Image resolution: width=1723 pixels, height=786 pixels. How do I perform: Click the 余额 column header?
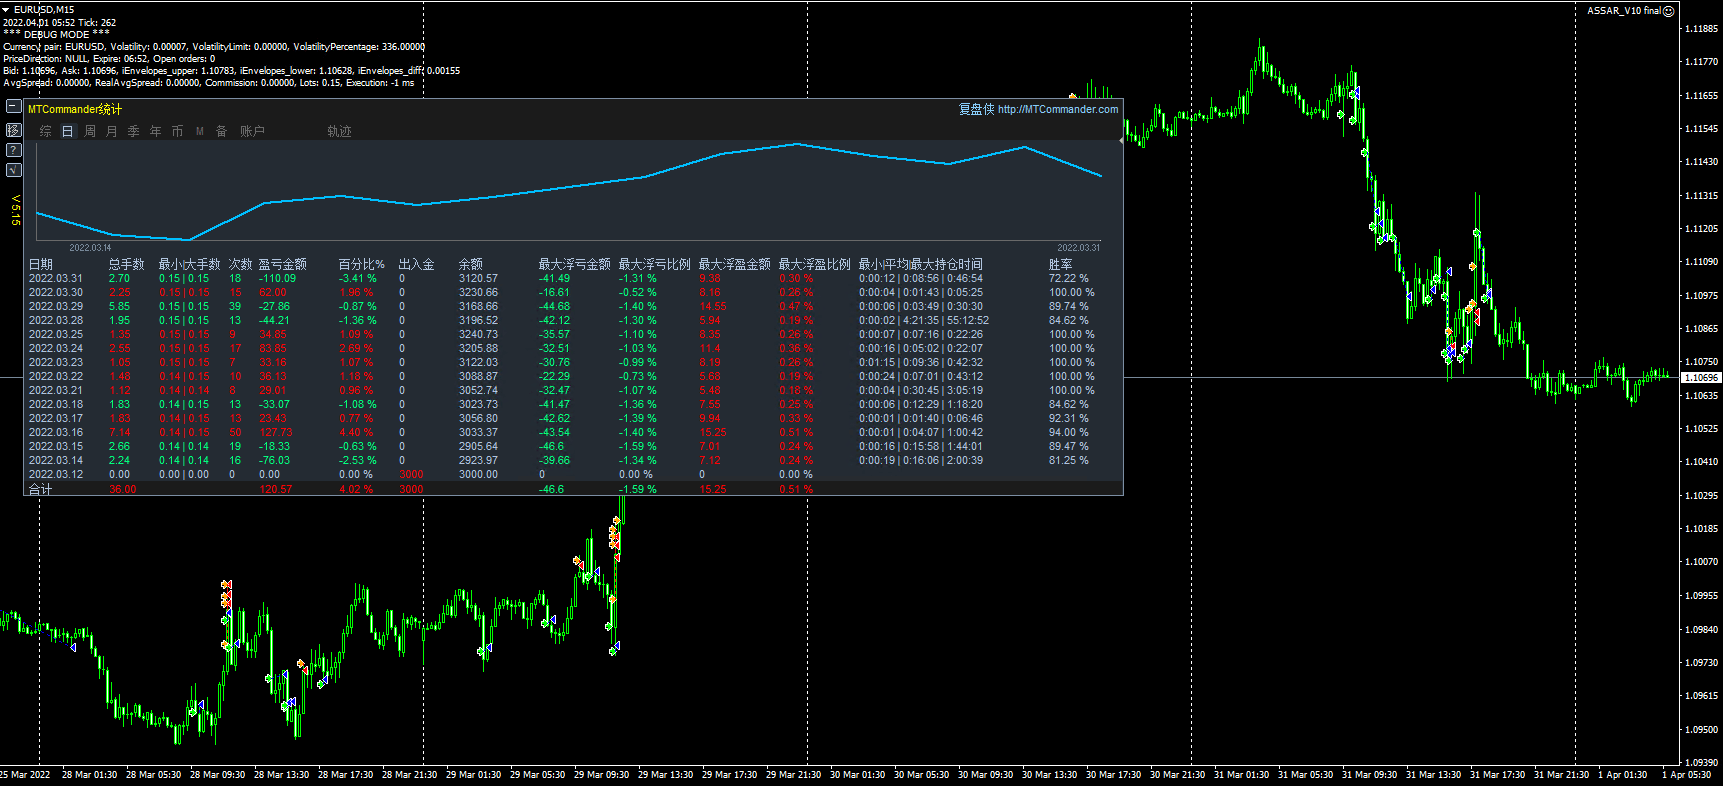tap(471, 264)
